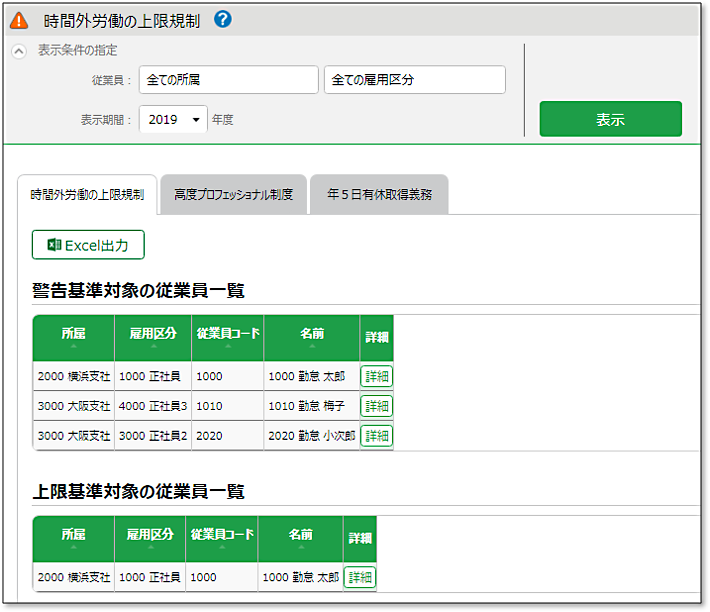Sort warning list by 従業員コード column
The width and height of the screenshot is (710, 612).
click(228, 338)
